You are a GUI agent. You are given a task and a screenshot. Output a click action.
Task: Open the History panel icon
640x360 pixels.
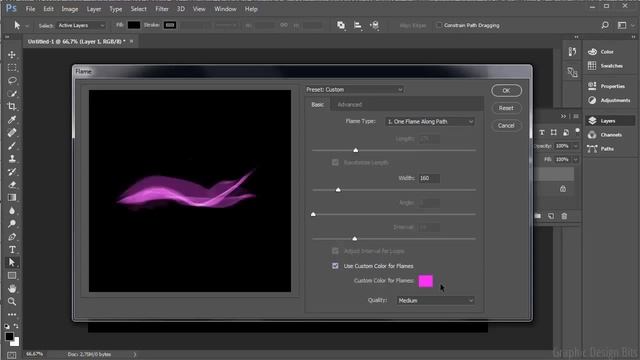point(572,51)
